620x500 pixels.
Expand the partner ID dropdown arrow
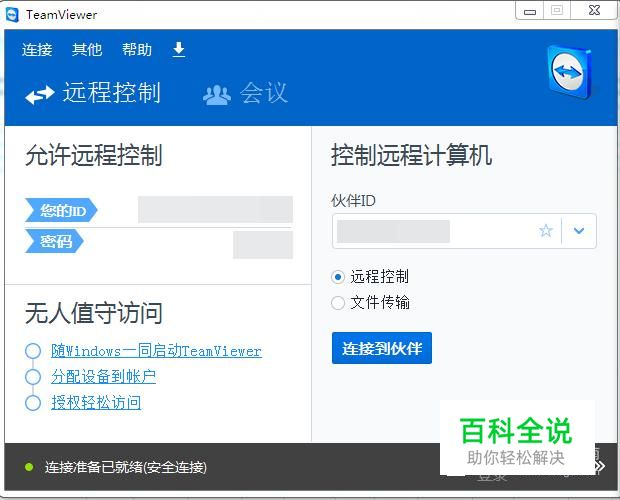coord(579,231)
